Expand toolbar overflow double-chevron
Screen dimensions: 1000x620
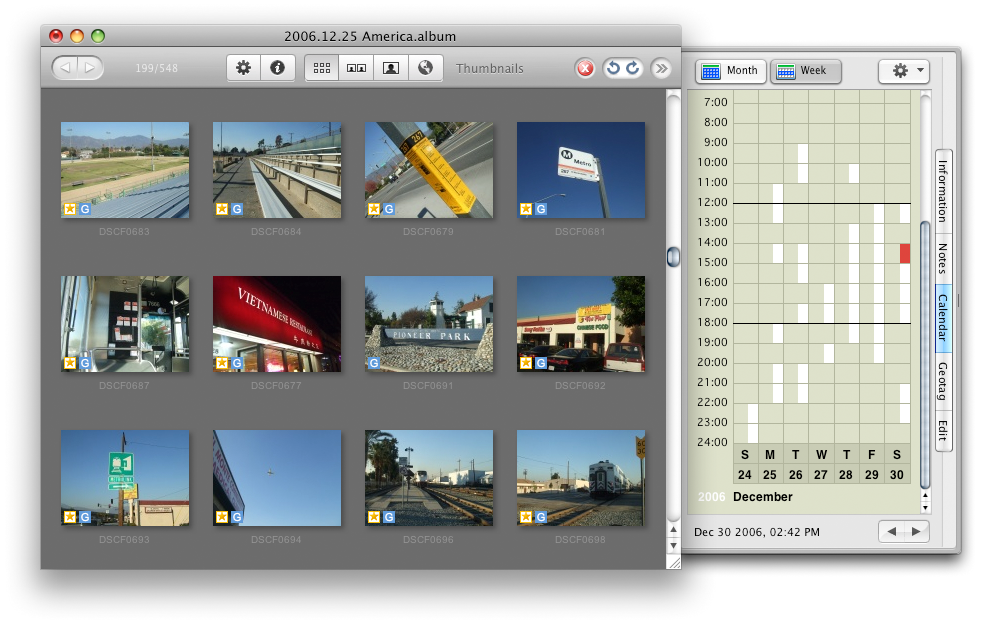(661, 68)
